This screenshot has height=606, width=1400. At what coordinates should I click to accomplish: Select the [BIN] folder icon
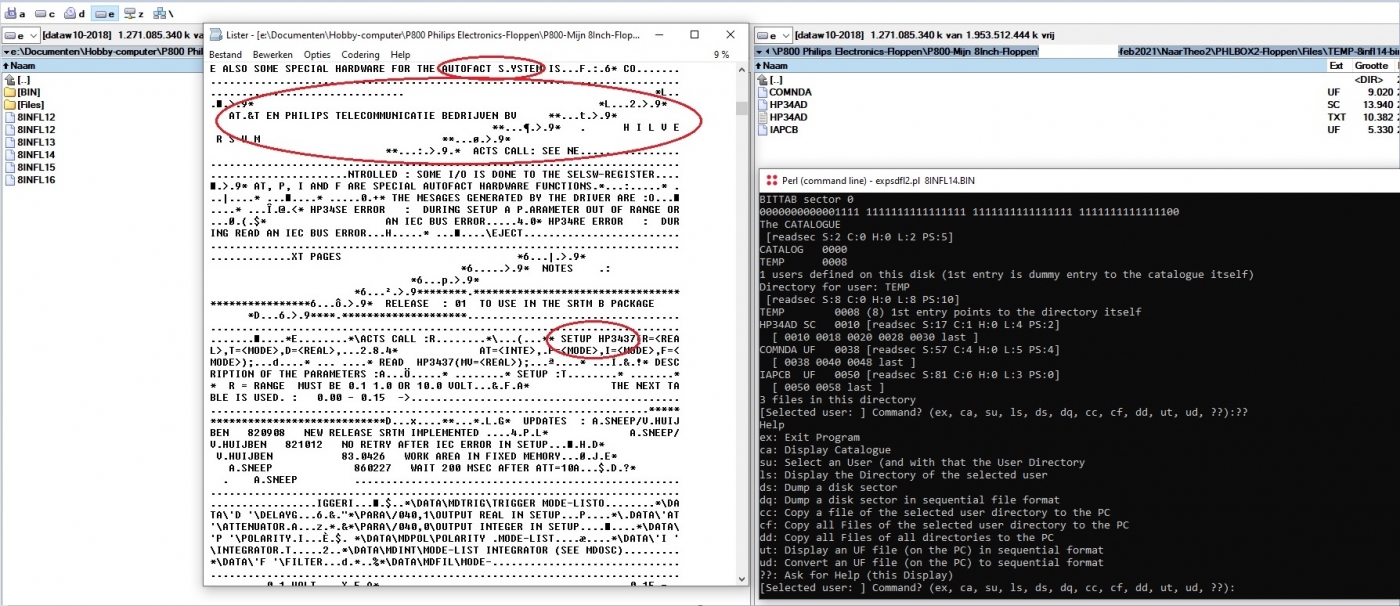(x=10, y=92)
